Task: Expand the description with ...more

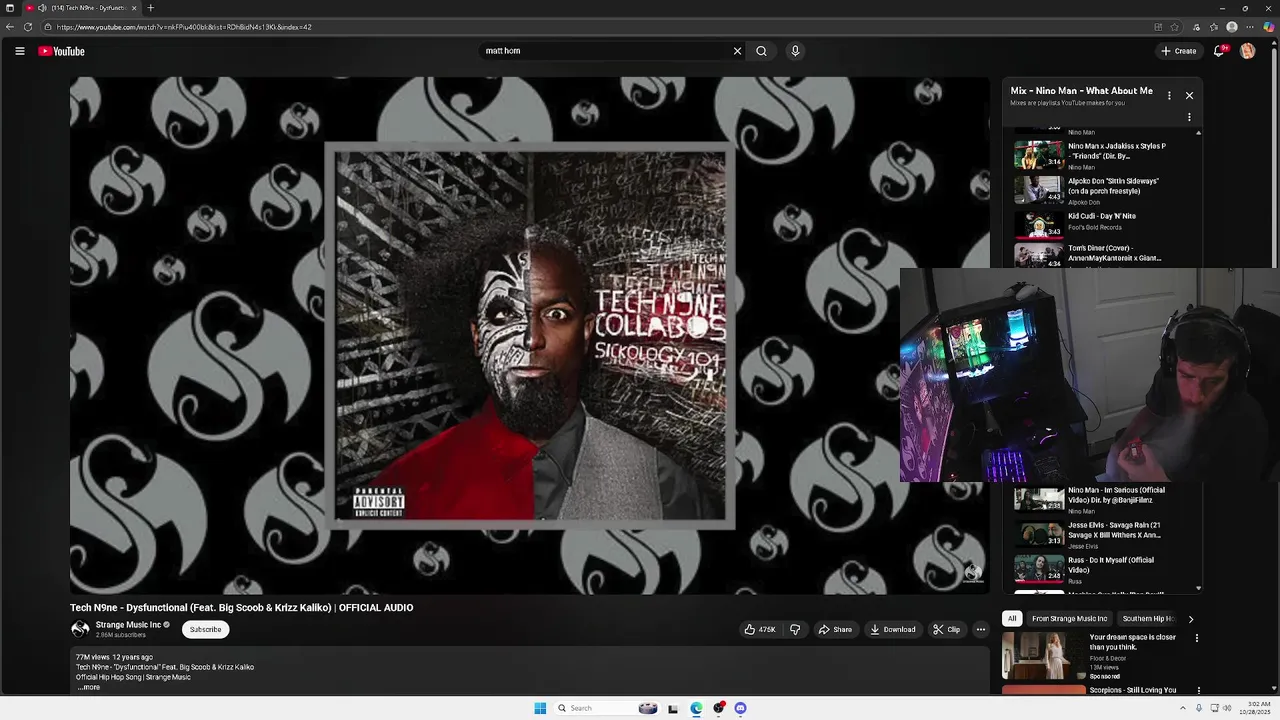Action: (x=89, y=687)
